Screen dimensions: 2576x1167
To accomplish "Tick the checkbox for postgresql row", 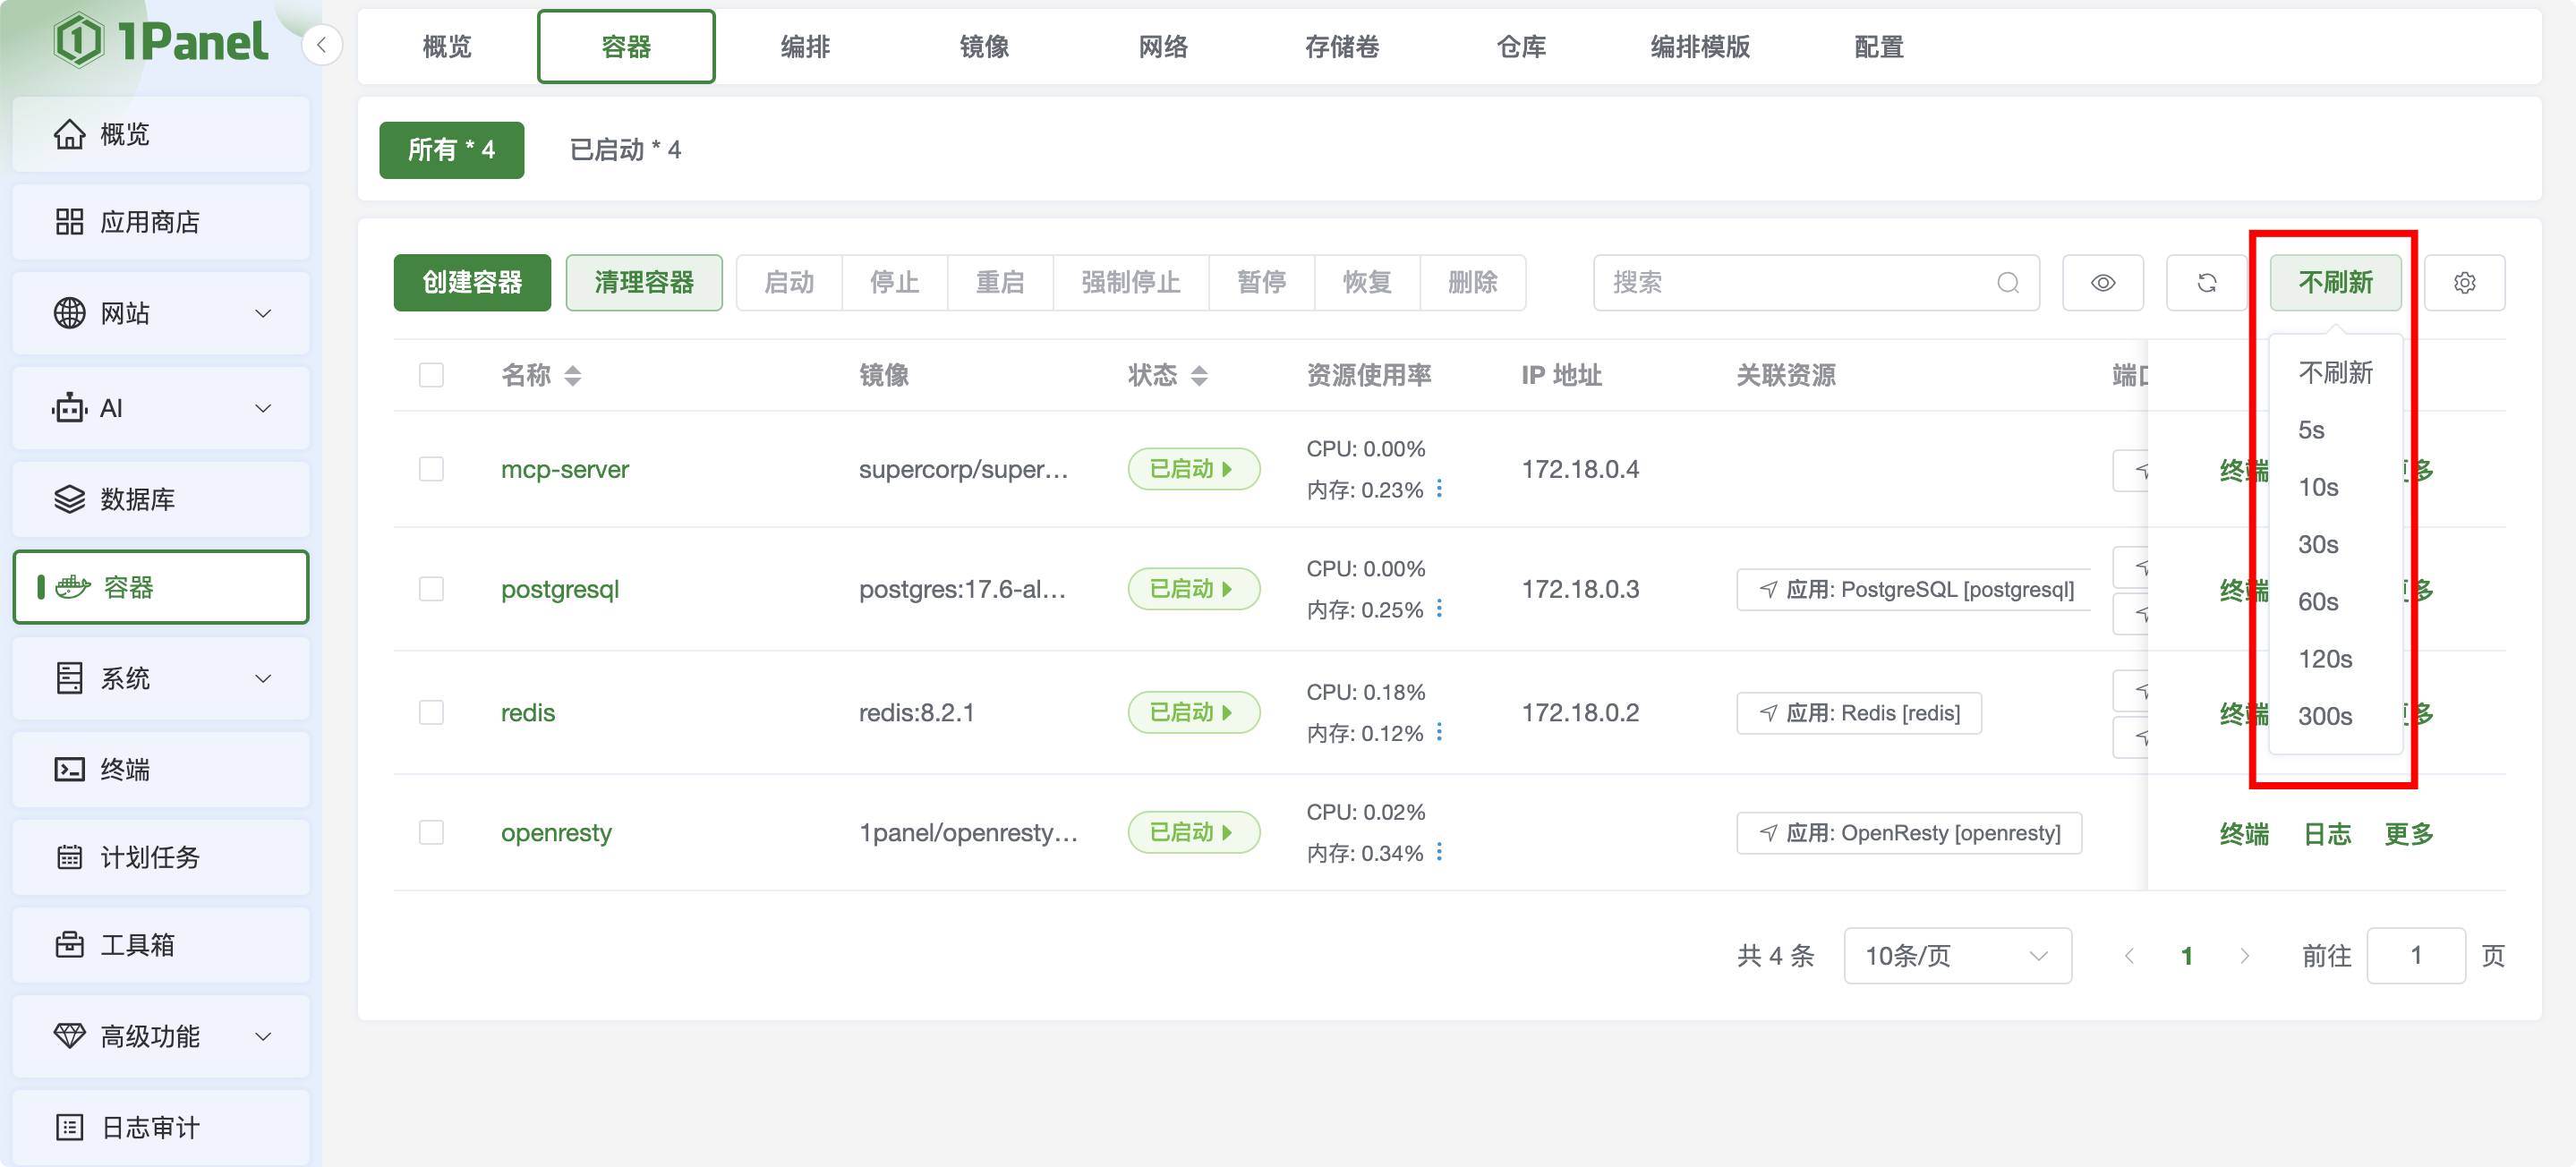I will click(x=431, y=589).
